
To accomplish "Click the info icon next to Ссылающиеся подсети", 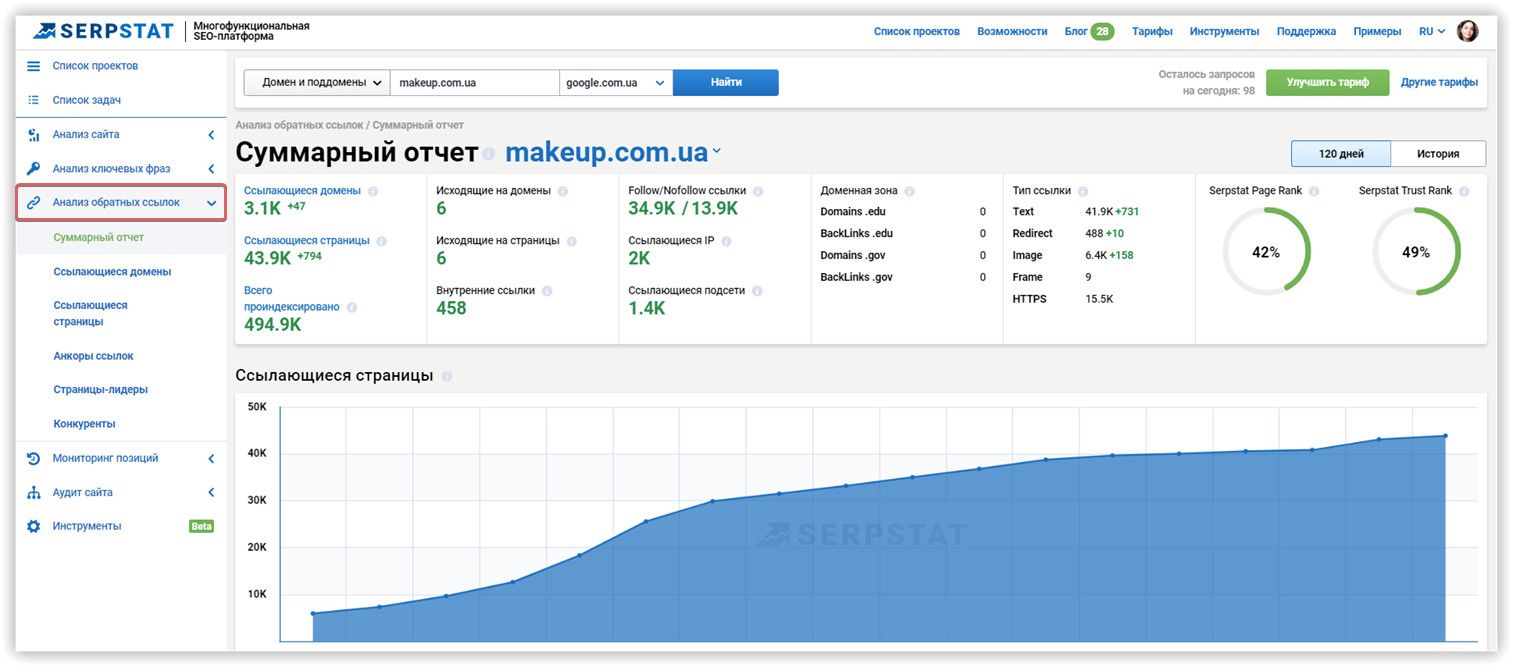I will coord(757,291).
